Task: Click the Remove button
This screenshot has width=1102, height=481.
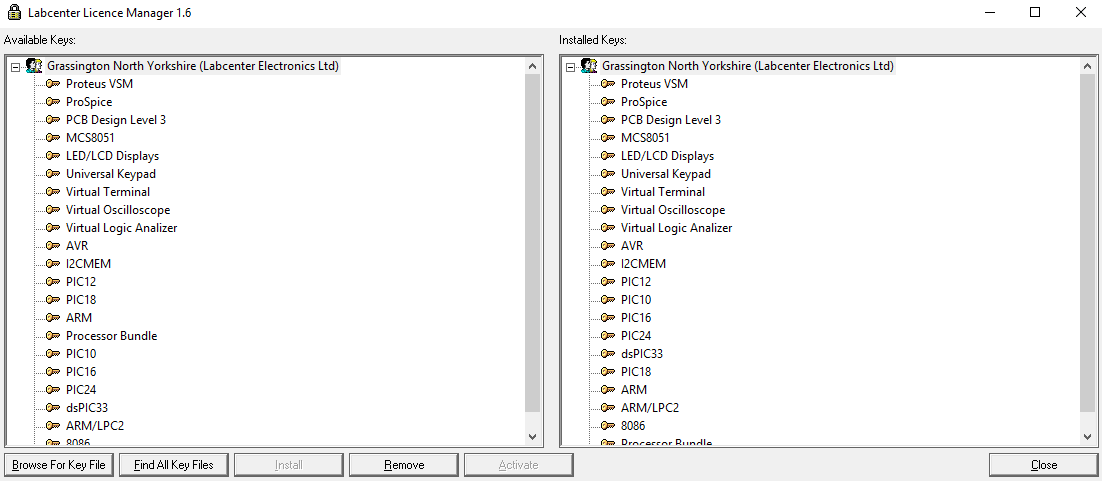Action: click(404, 465)
